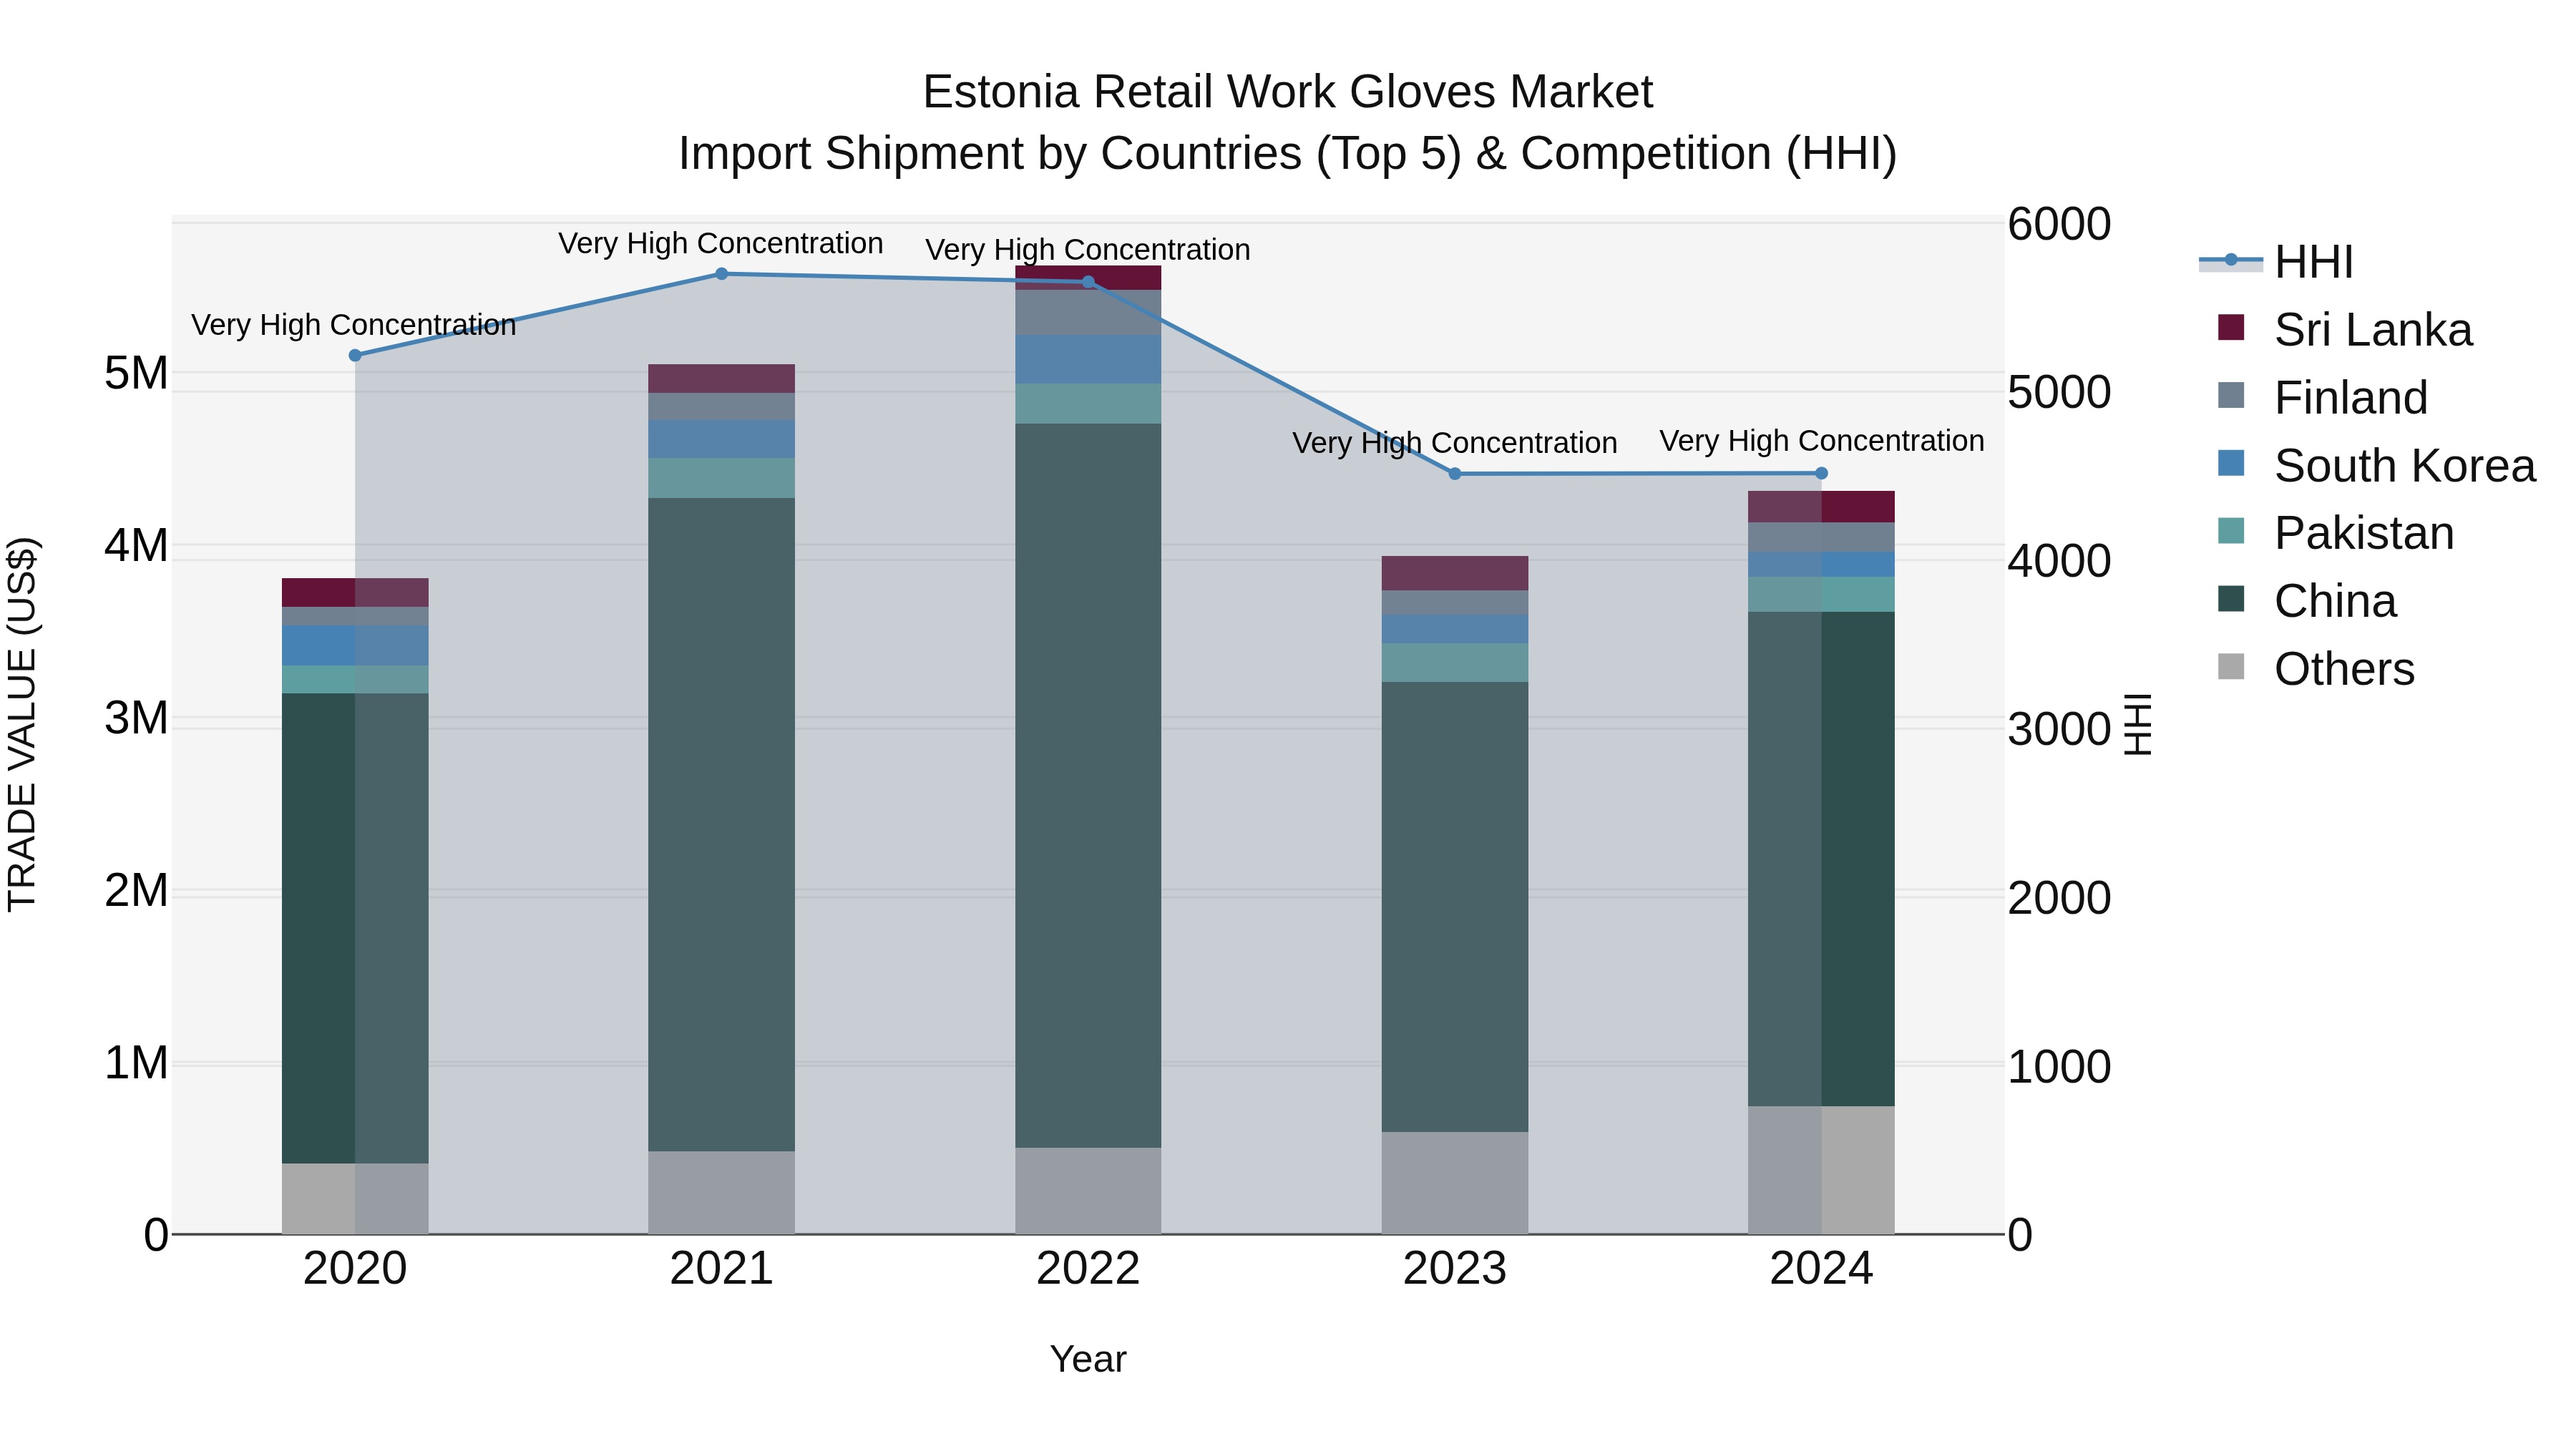Click the subtitle 'Import Shipment by Countries (Top 5)'
This screenshot has height=1449, width=2576.
point(1069,154)
